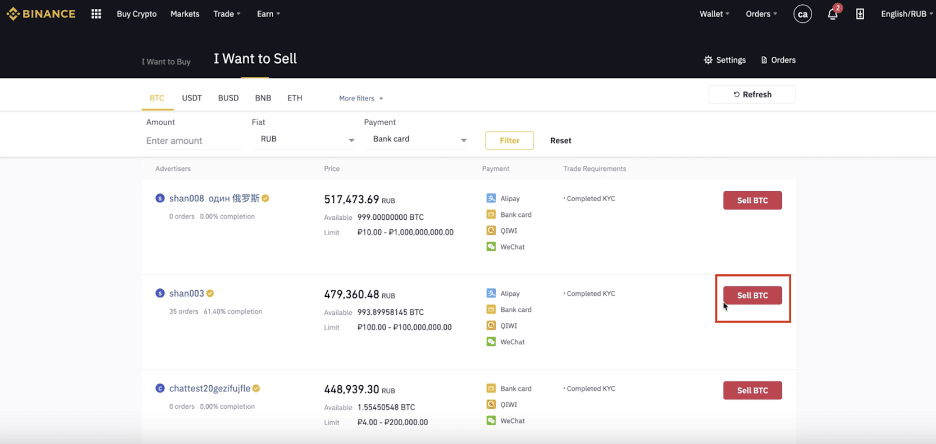
Task: Click the WeChat icon in shan003 row
Action: point(491,341)
